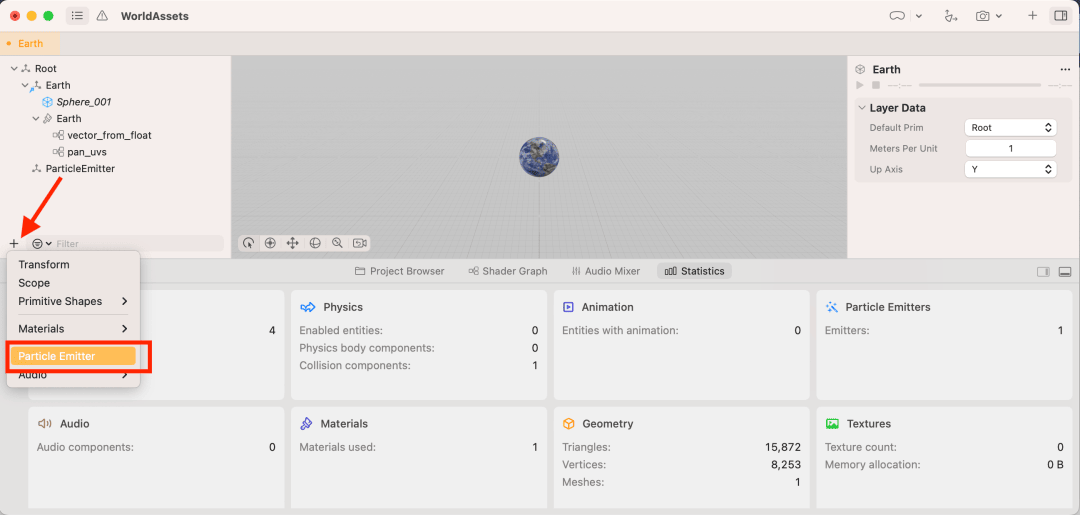Click the Physics card icon
The image size is (1080, 515).
[309, 307]
